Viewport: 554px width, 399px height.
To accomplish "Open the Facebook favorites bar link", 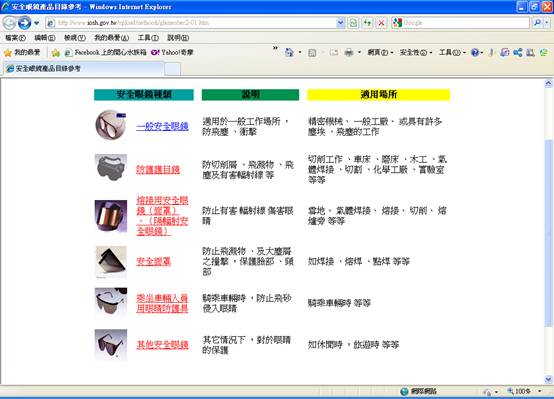I will pos(106,53).
